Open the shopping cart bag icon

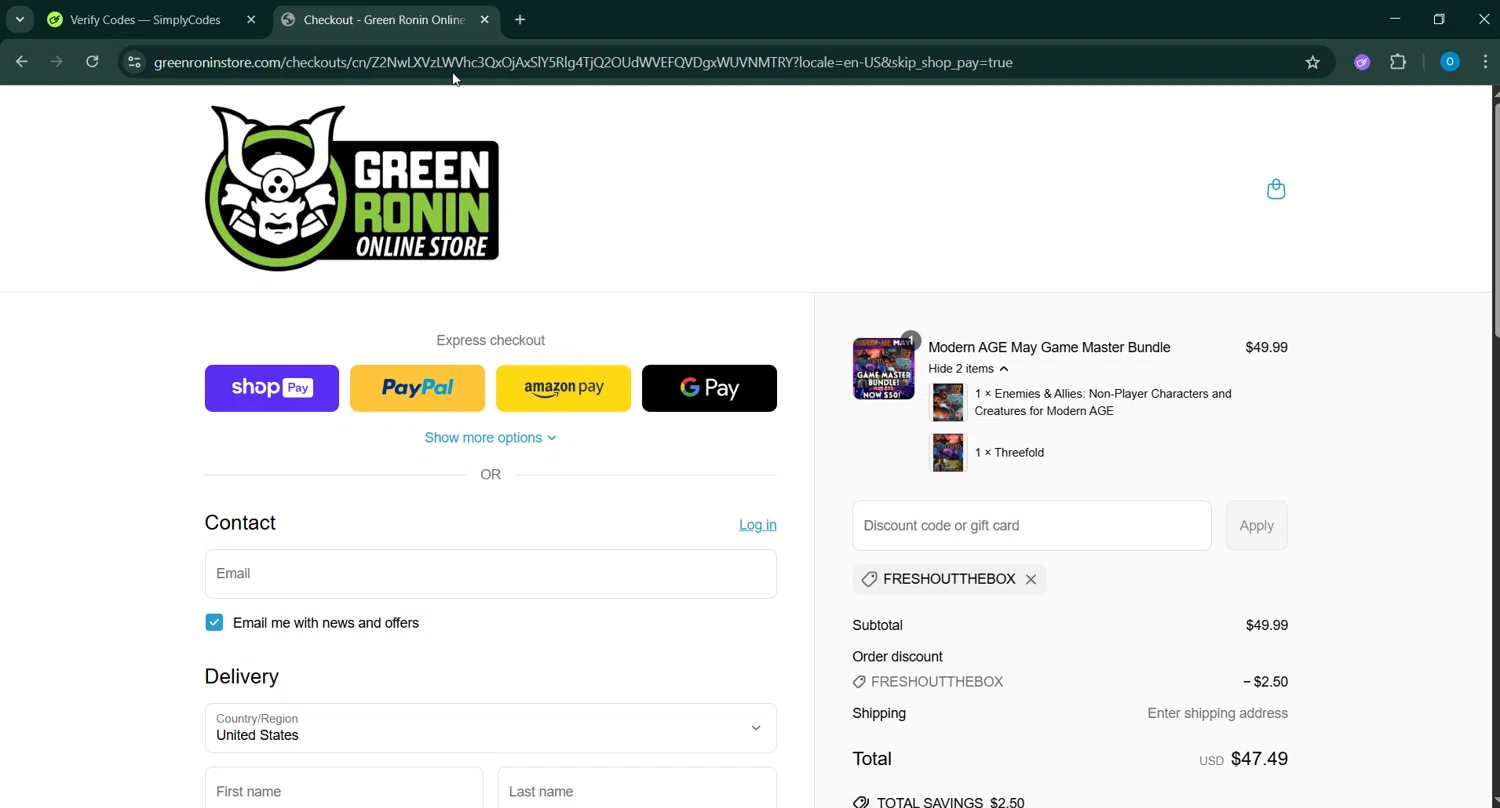[x=1276, y=189]
